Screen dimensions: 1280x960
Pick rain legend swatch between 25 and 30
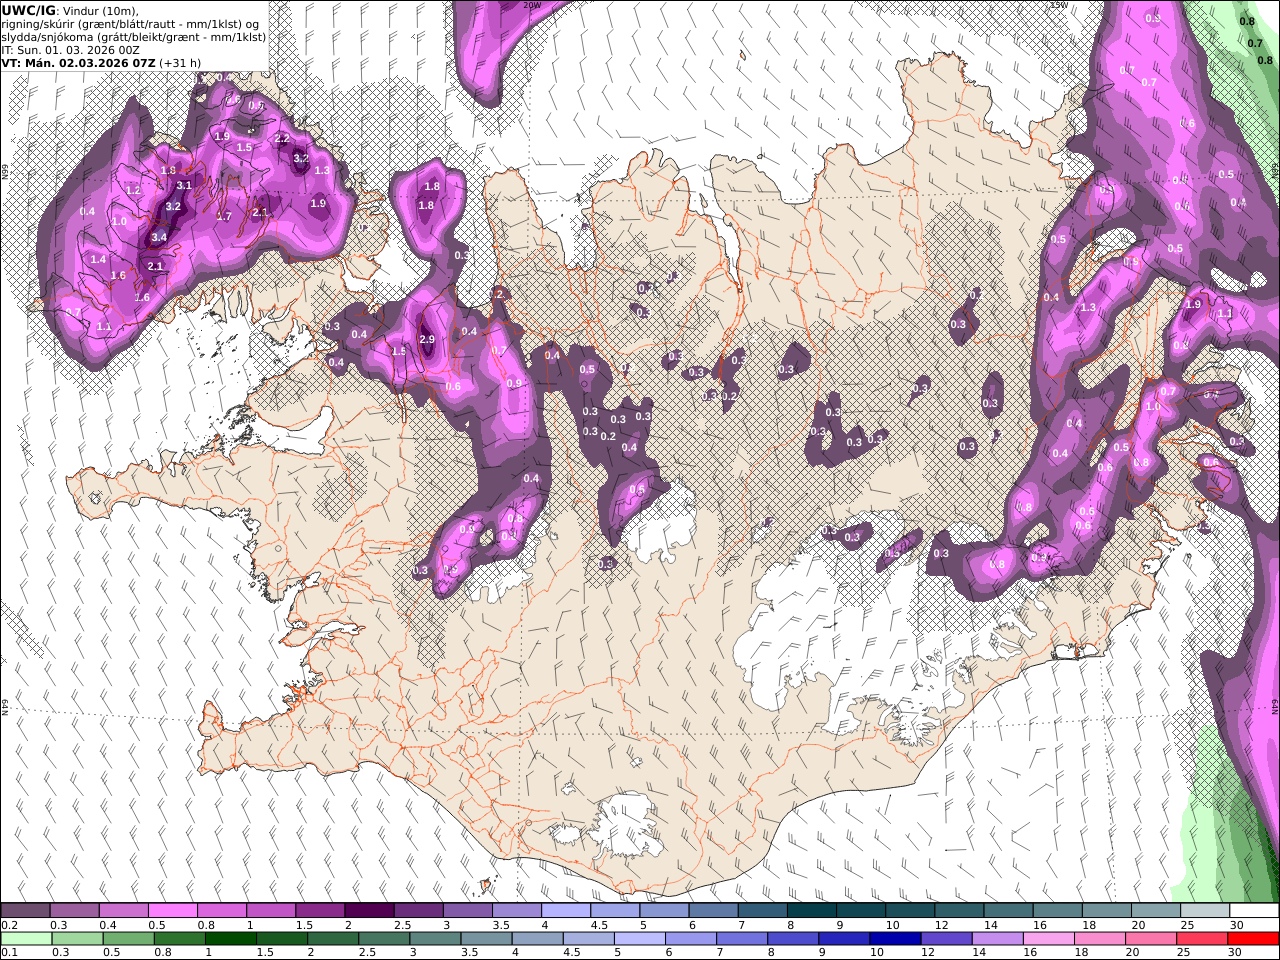(x=1202, y=939)
